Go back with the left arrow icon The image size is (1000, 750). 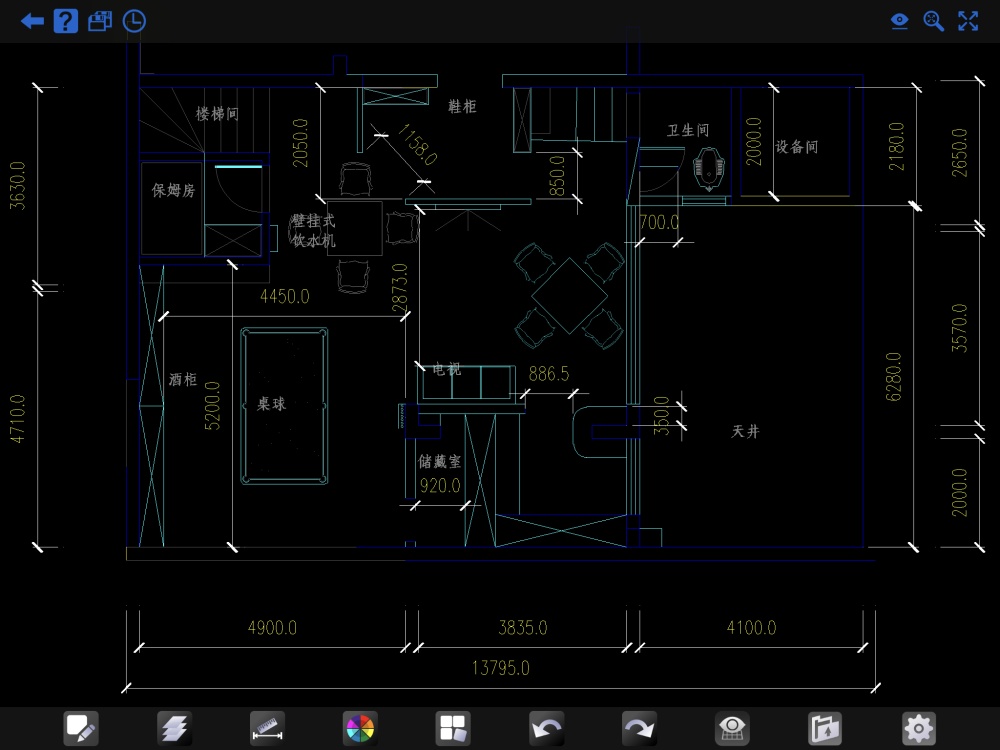click(32, 21)
